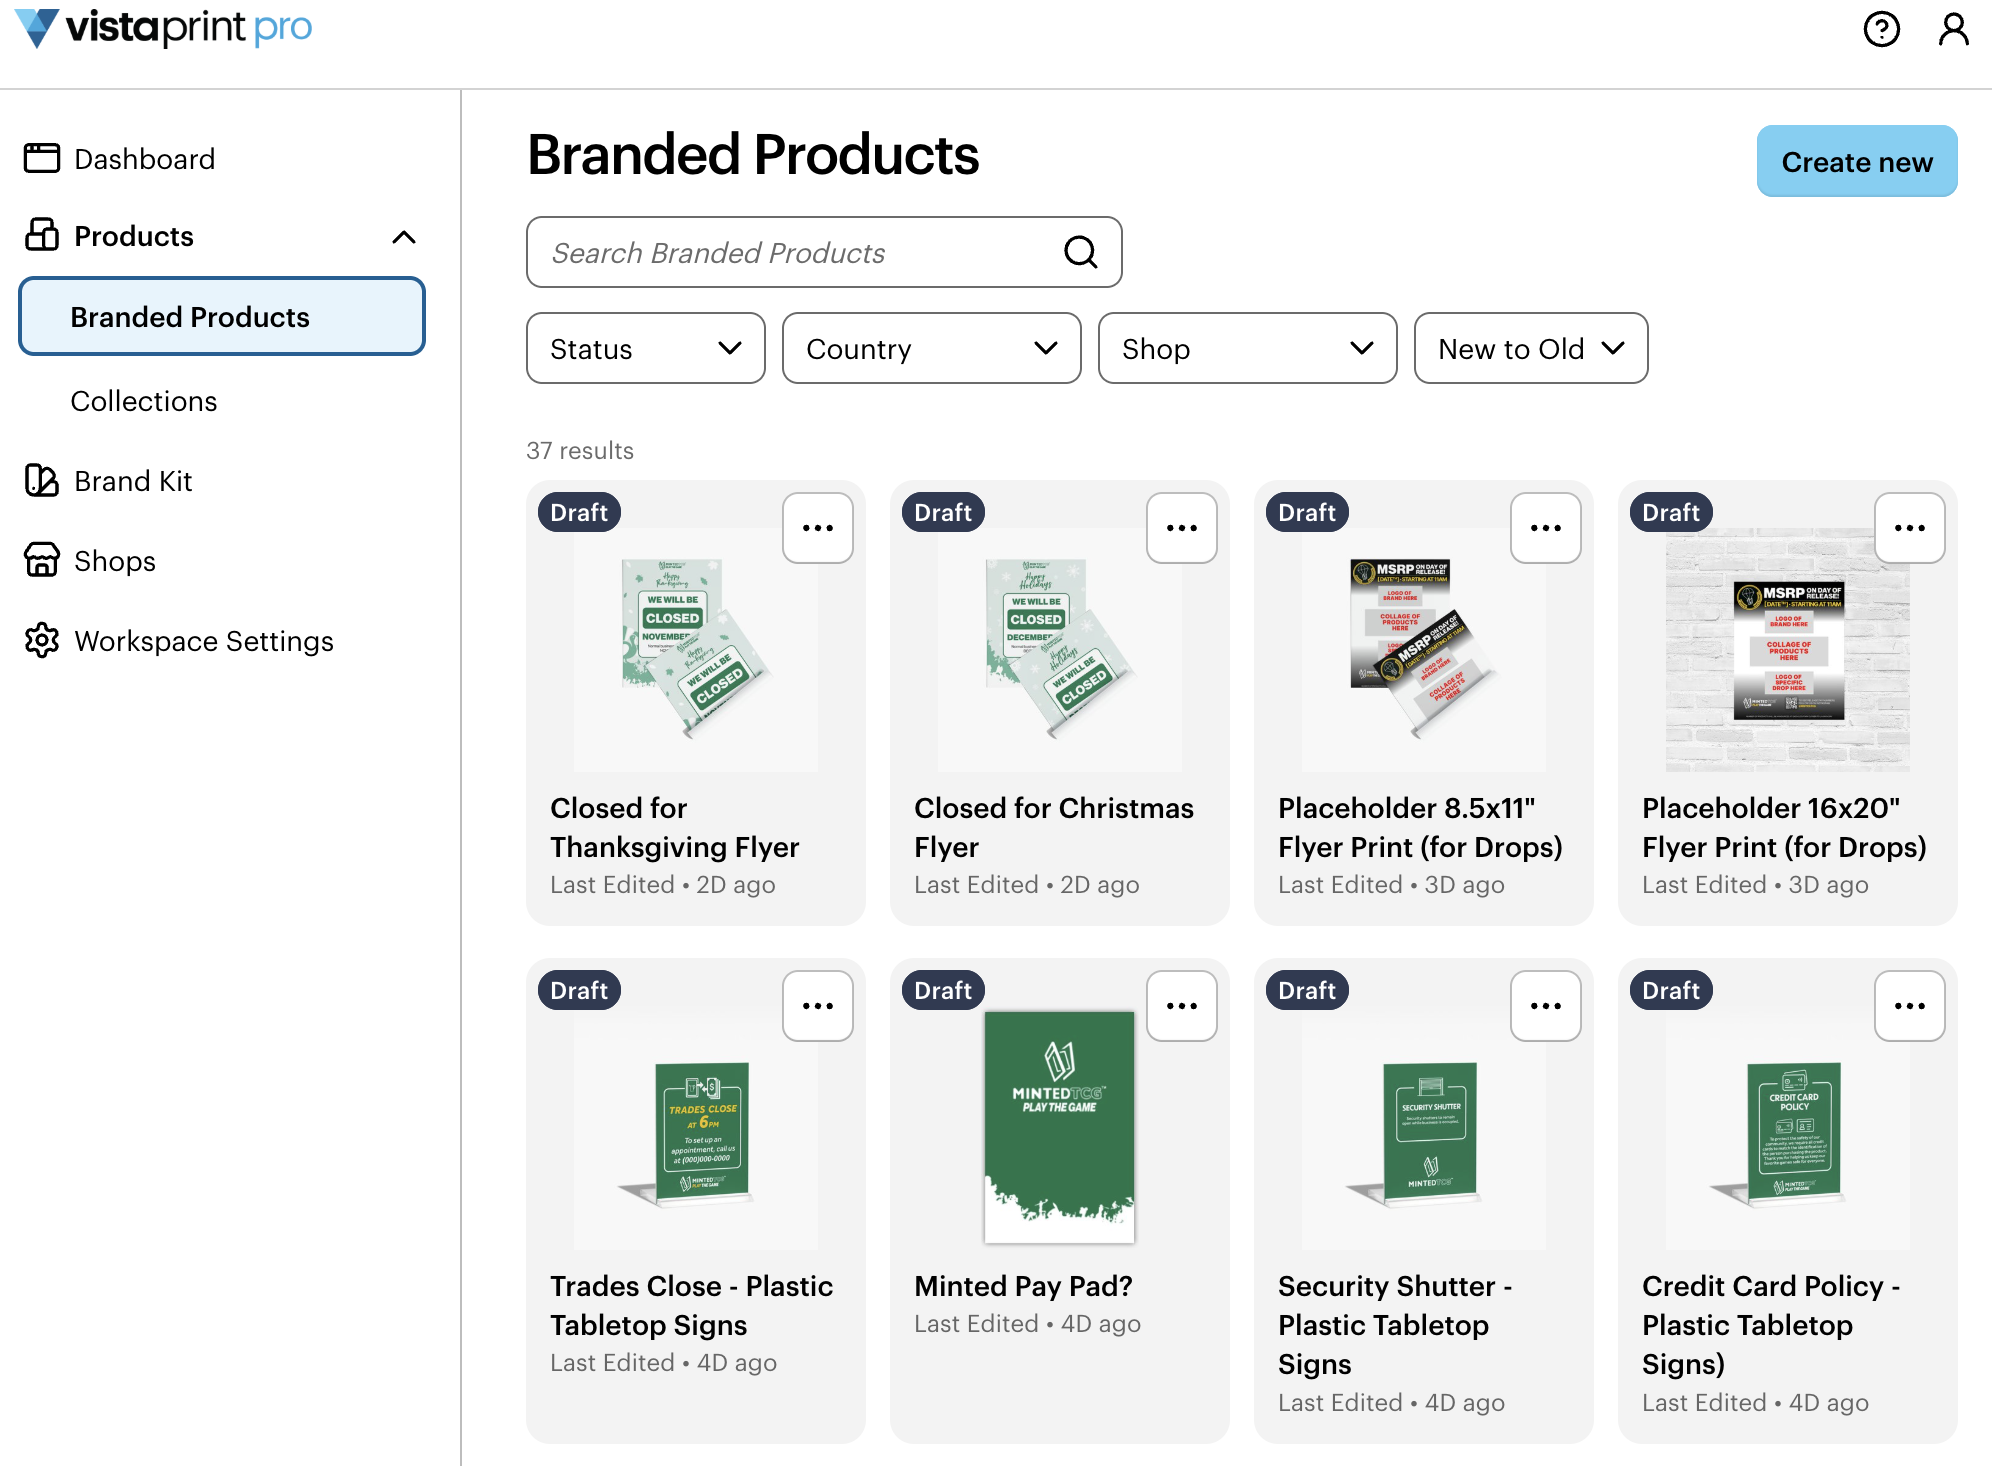Open Security Shutter - Plastic Tabletop Signs title

pos(1395,1325)
